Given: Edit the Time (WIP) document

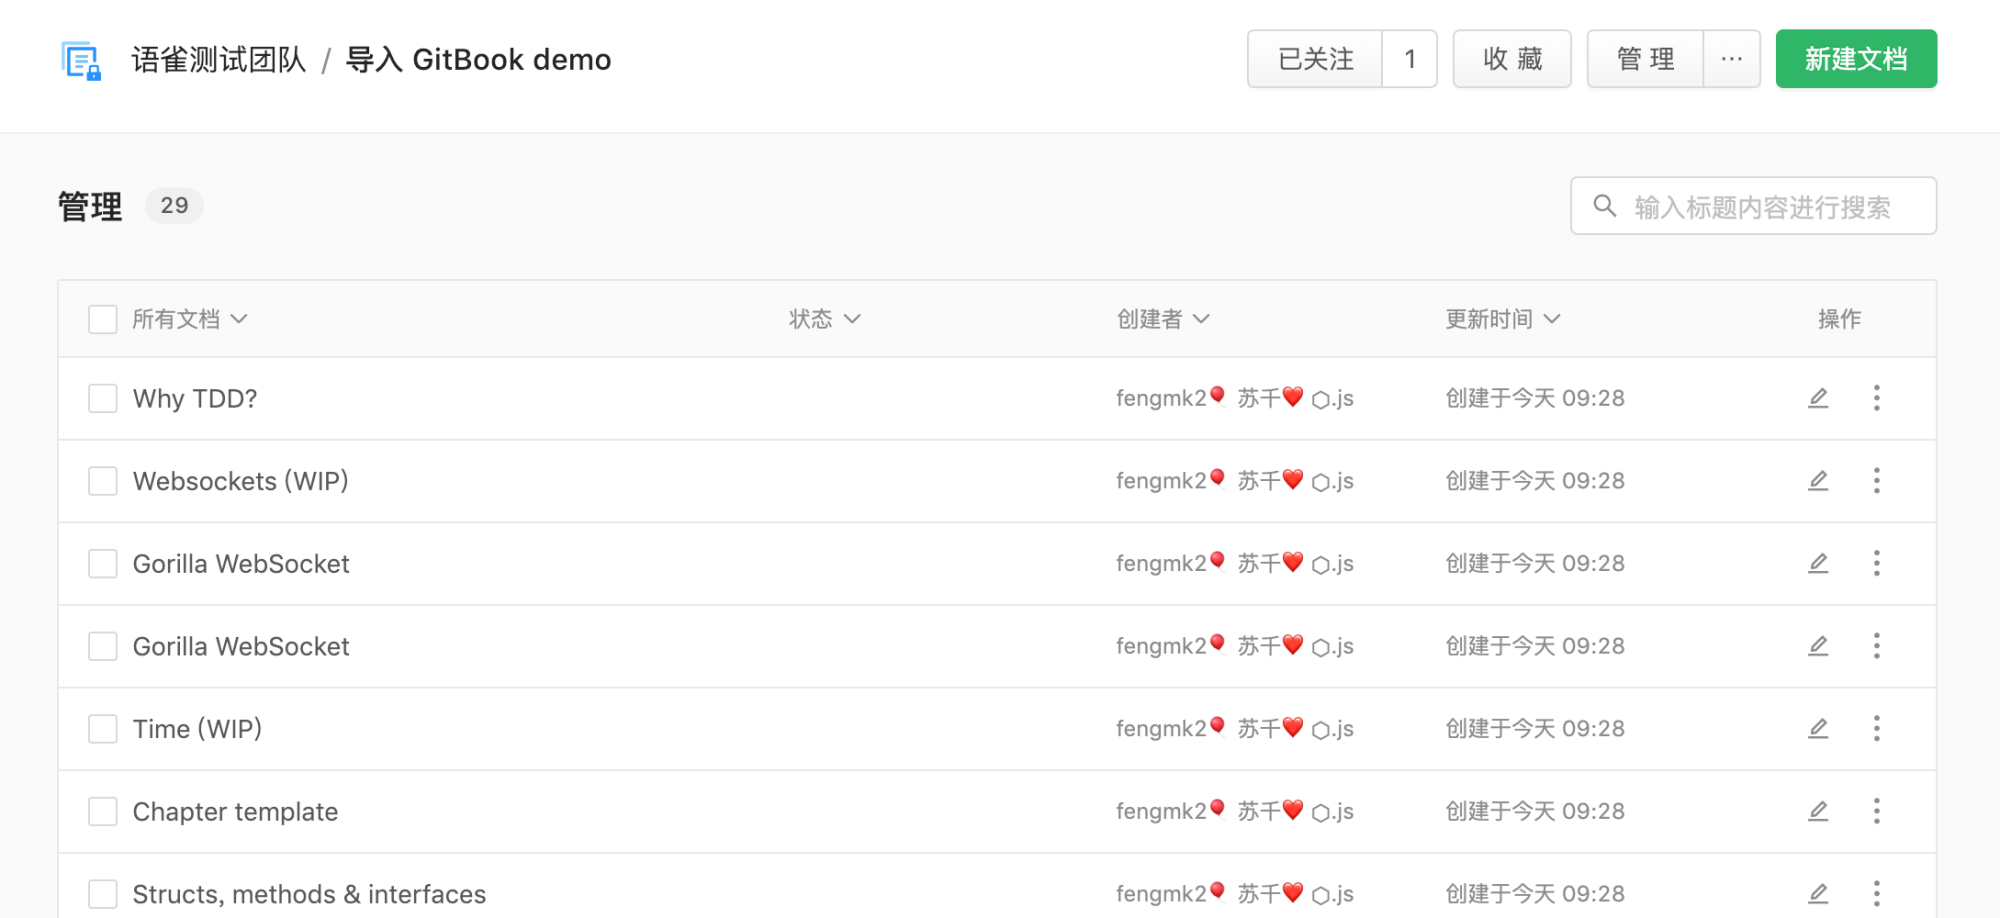Looking at the screenshot, I should point(1818,729).
